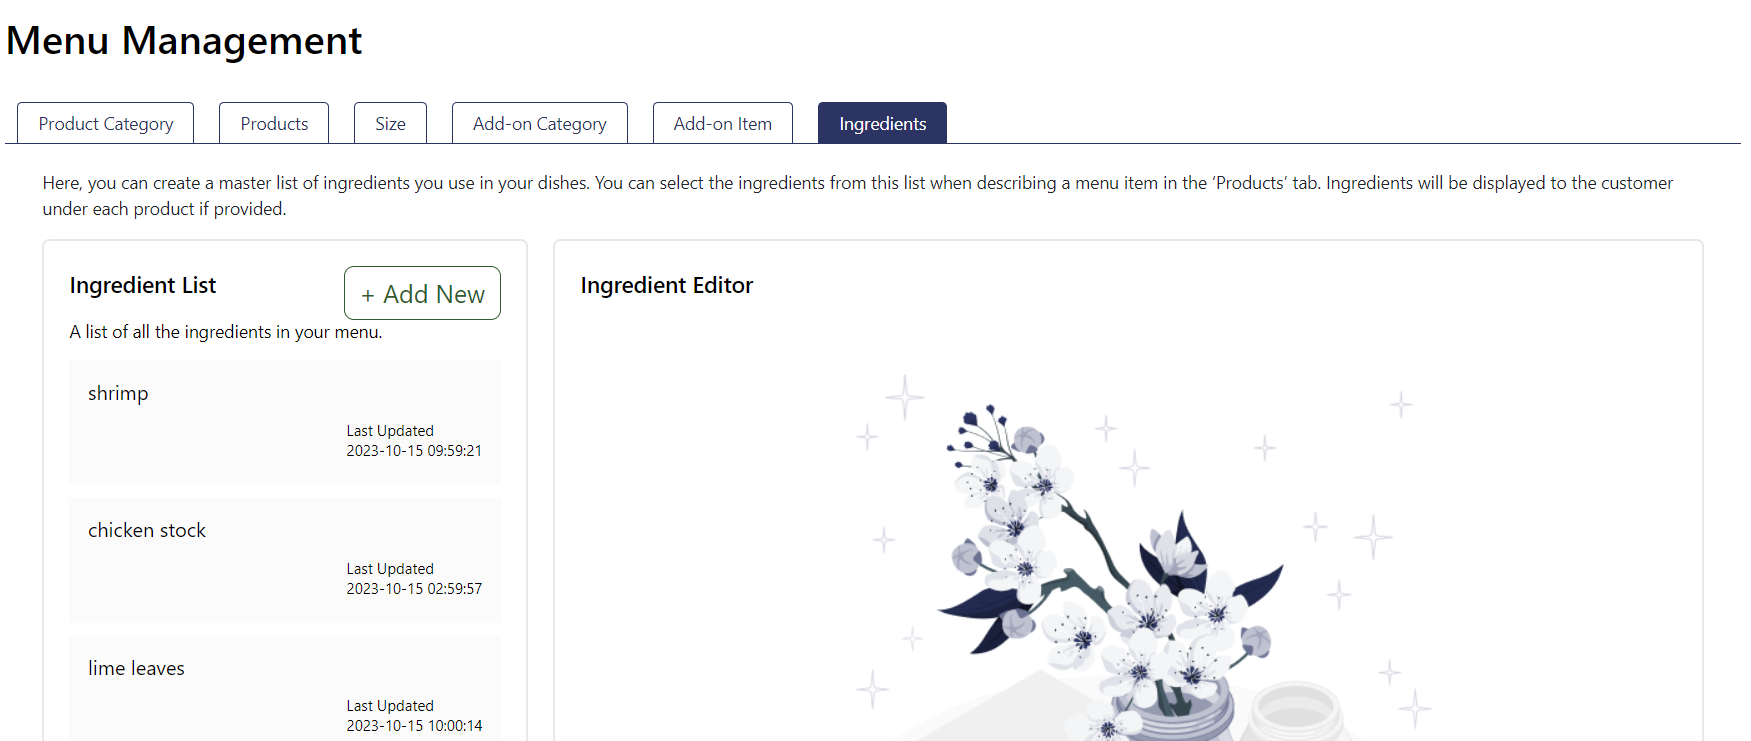
Task: Click lime leaves' last updated timestamp
Action: 413,726
